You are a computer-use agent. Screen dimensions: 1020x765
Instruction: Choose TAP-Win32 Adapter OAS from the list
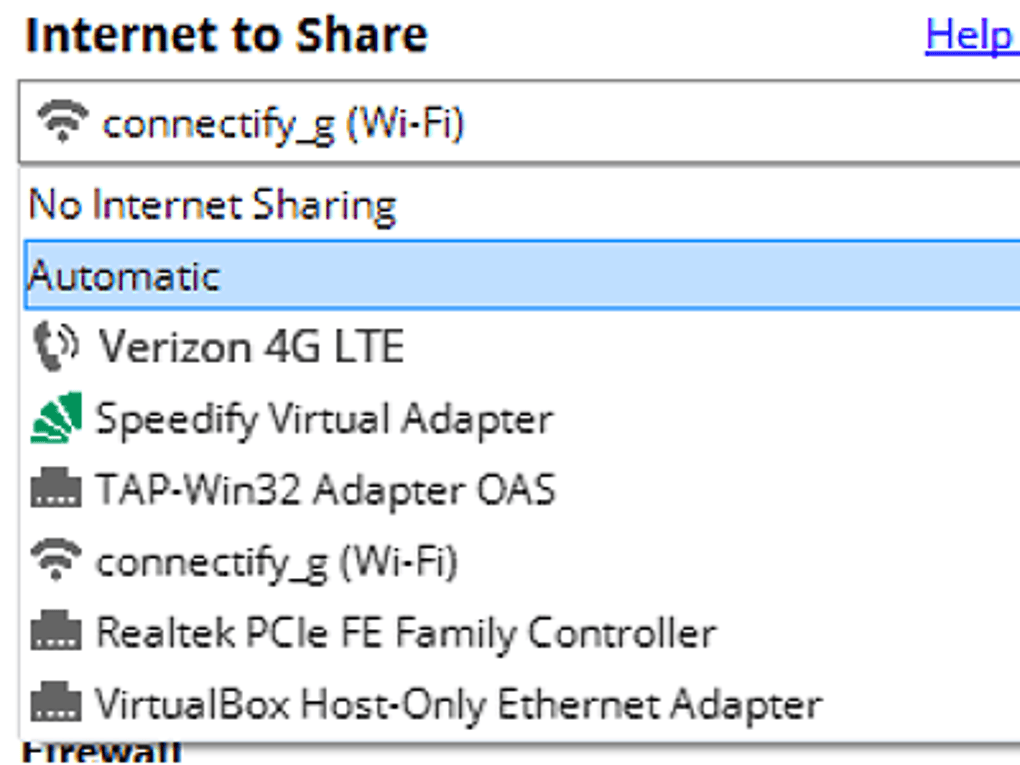325,490
